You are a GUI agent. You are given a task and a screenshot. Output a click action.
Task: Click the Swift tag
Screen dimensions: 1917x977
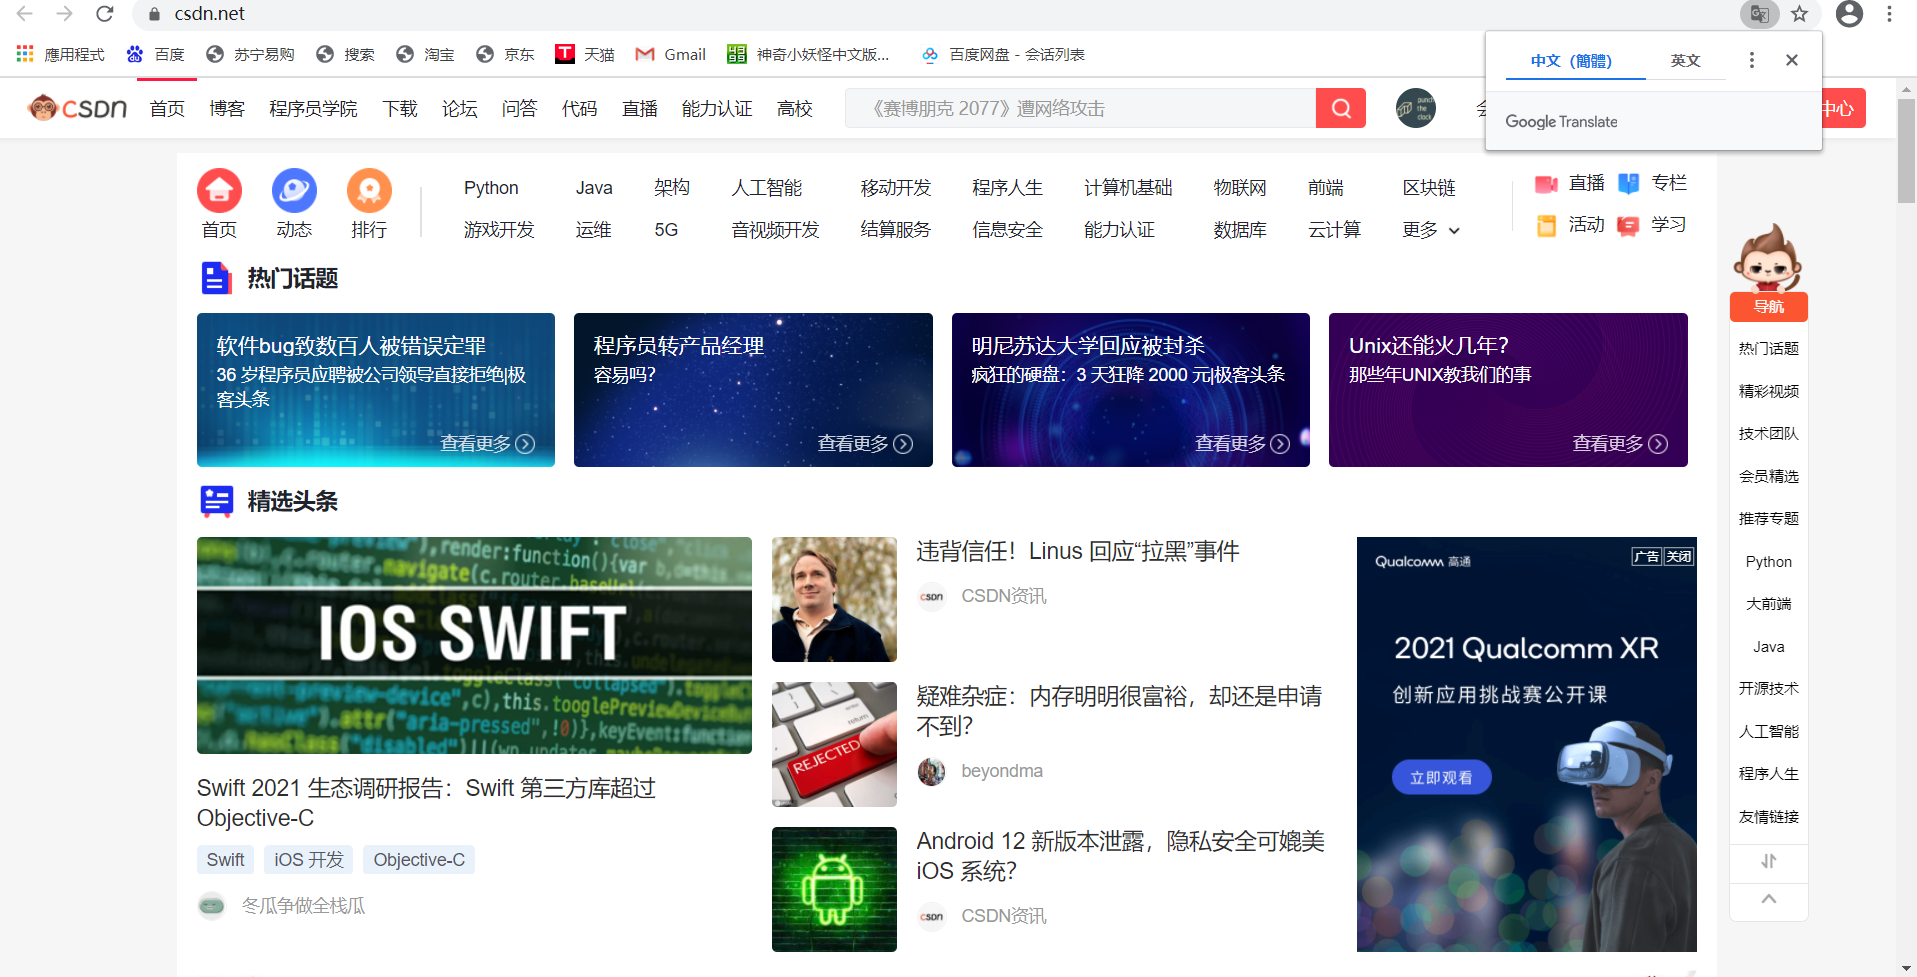tap(226, 860)
